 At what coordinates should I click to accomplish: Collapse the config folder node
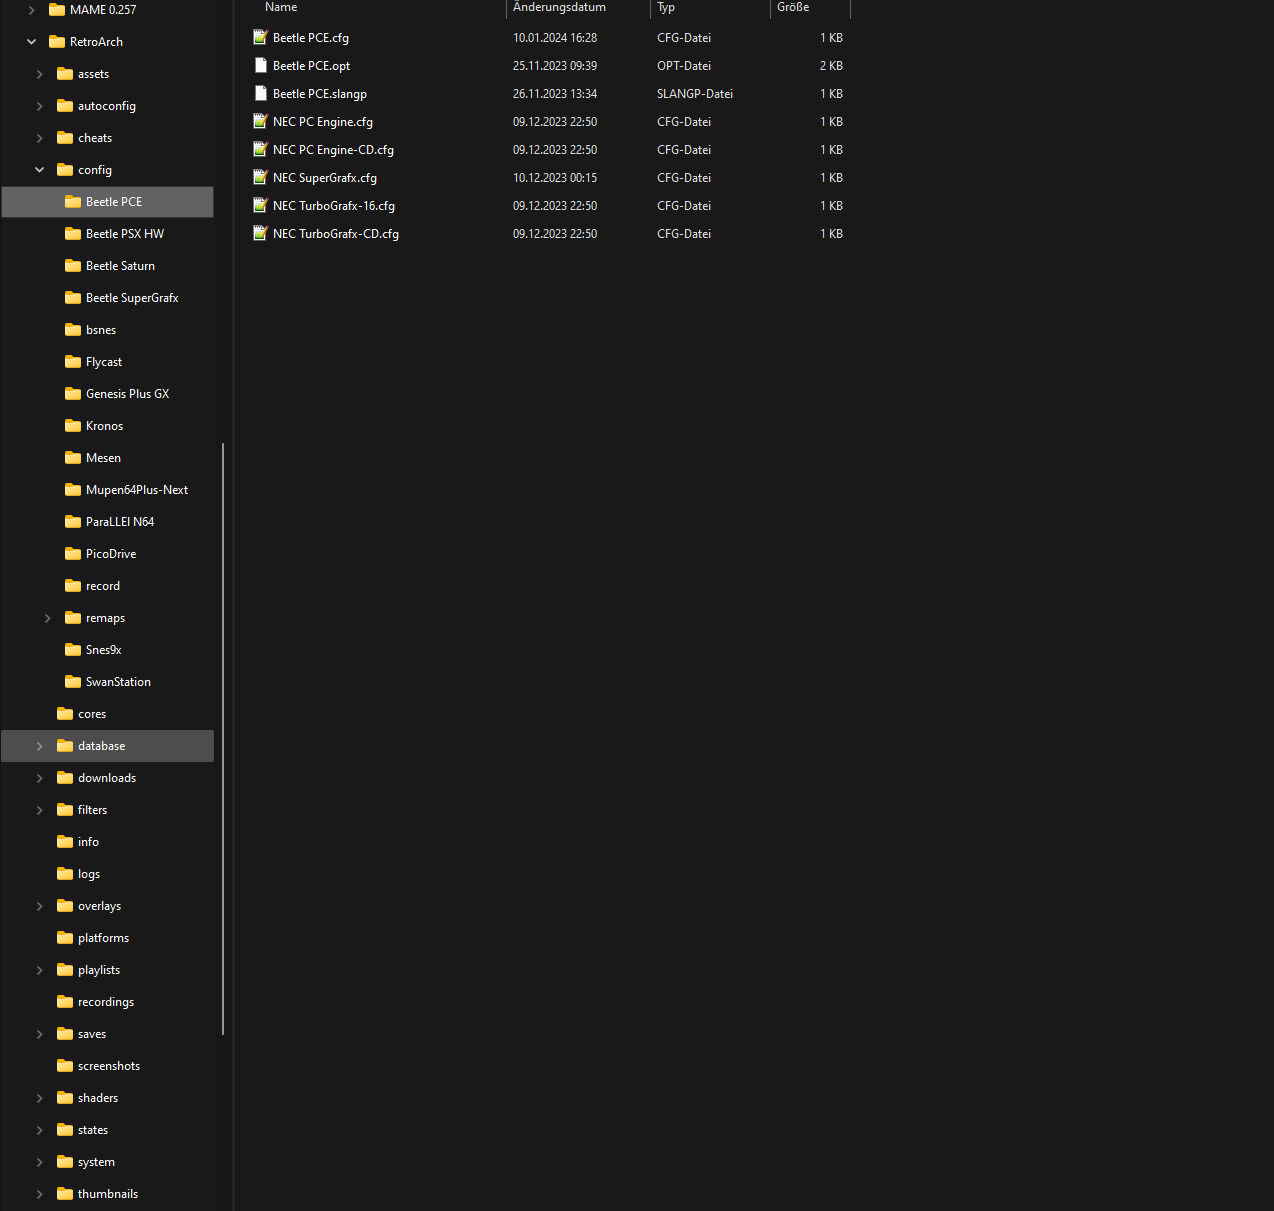[39, 170]
